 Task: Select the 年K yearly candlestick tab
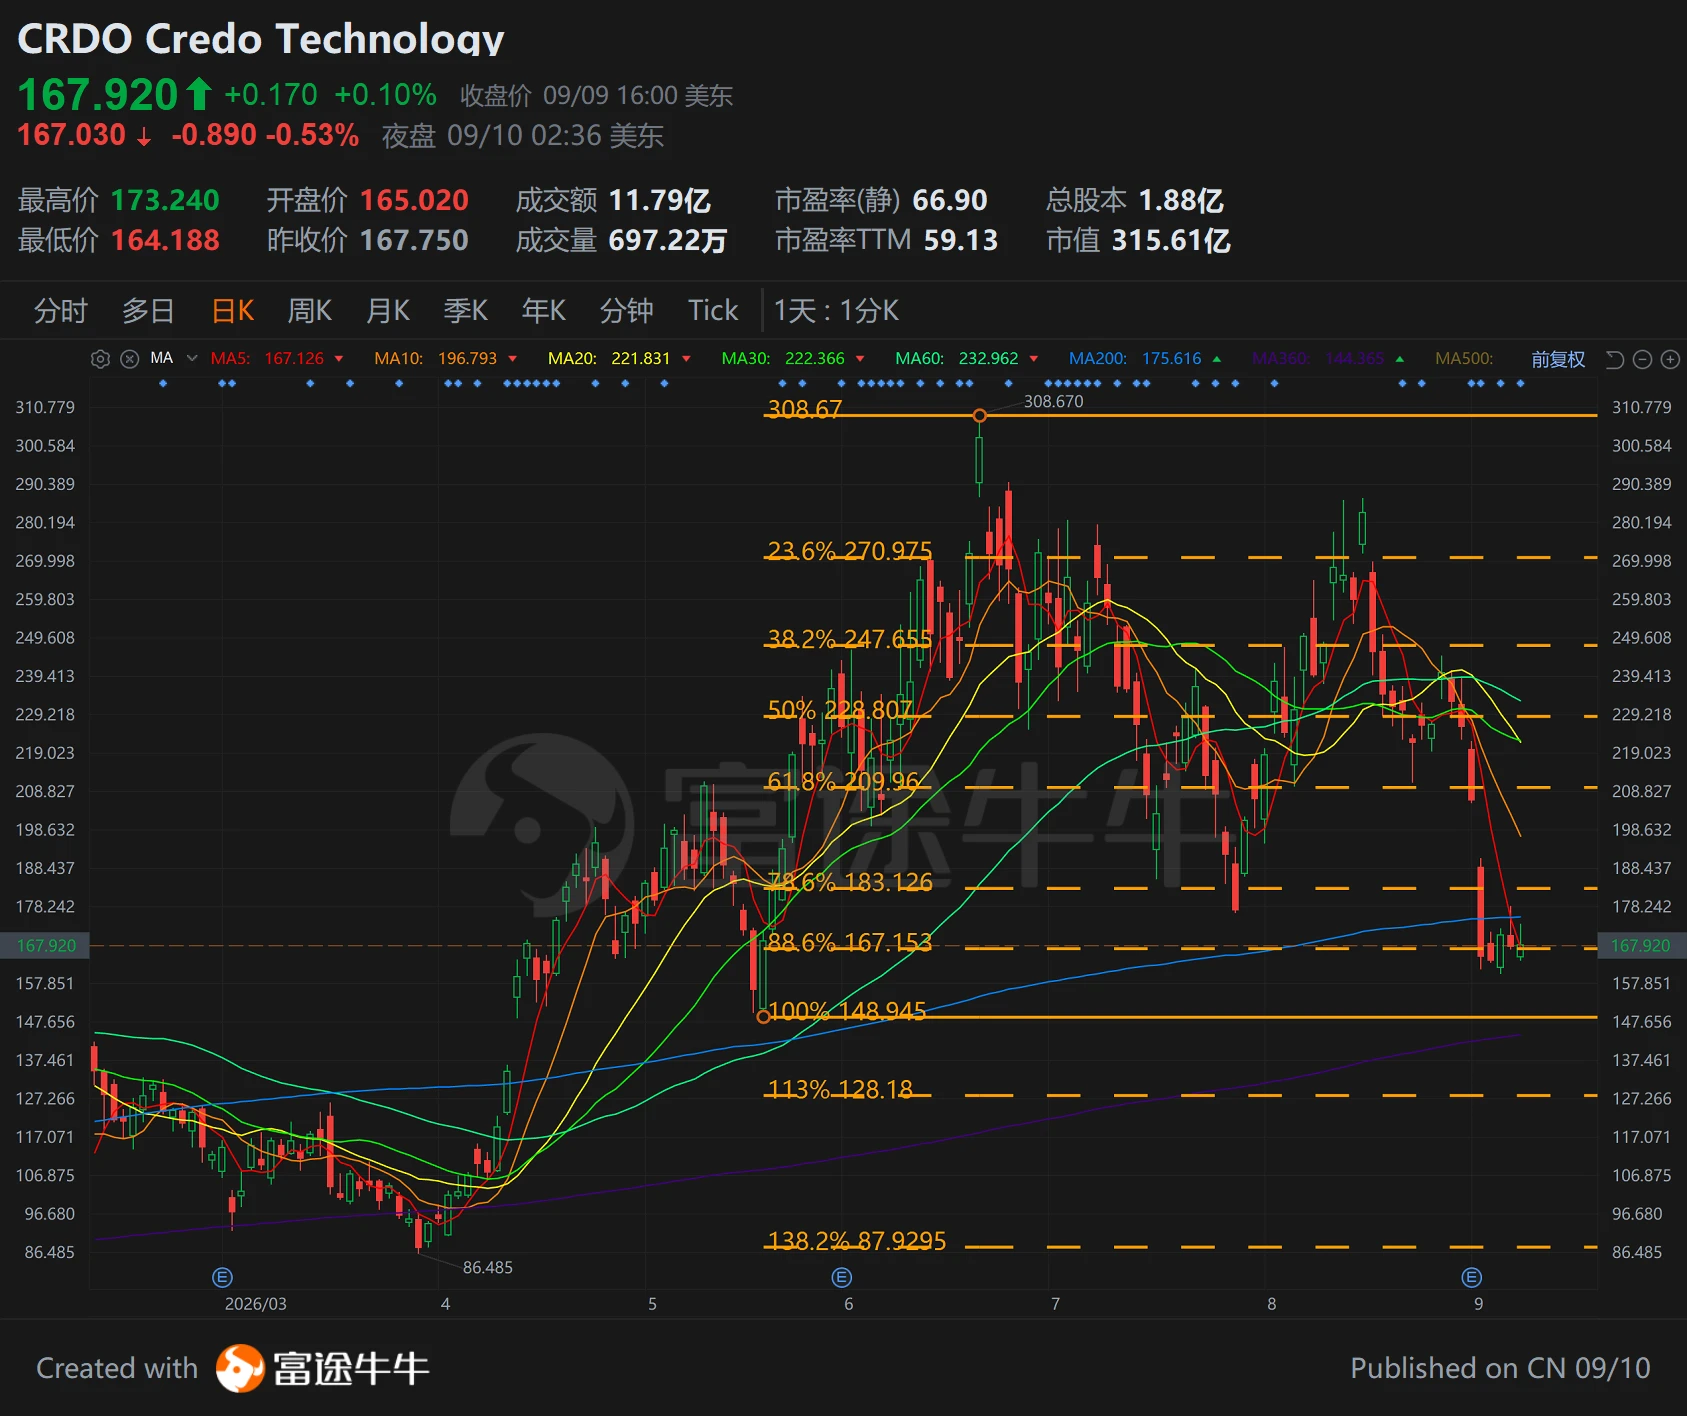click(544, 311)
